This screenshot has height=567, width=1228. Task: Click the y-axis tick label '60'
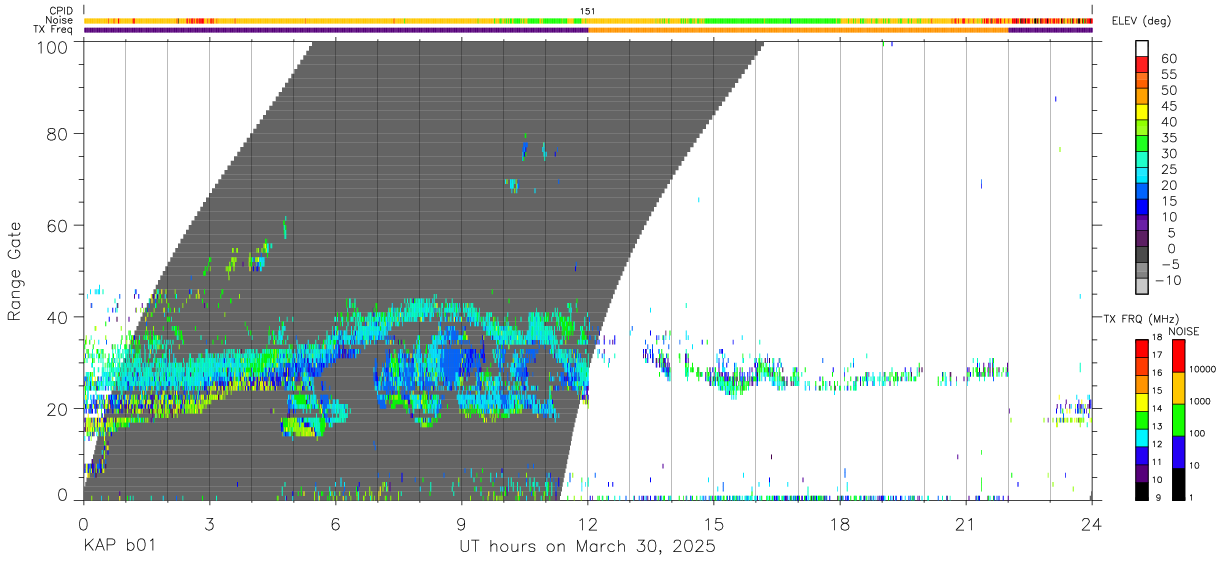coord(58,225)
